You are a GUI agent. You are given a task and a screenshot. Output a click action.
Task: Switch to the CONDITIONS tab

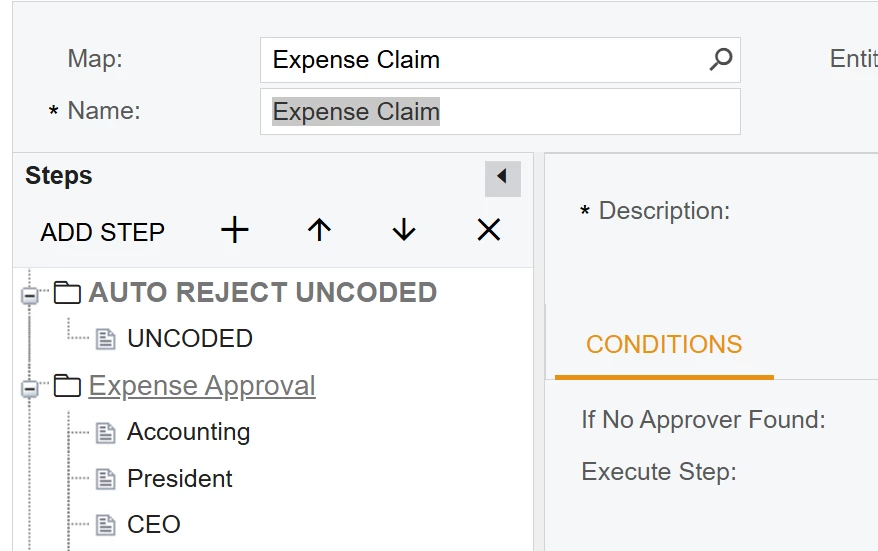(664, 345)
